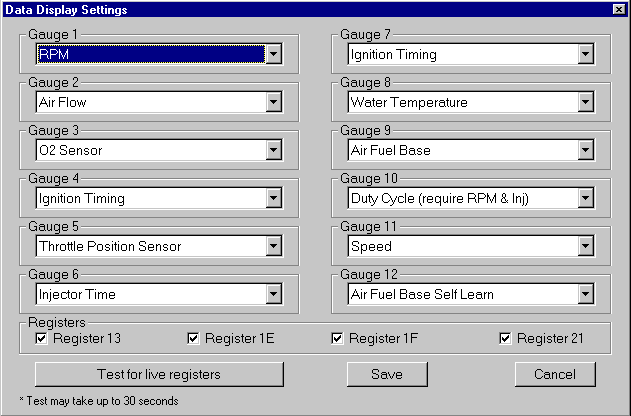Expand the Gauge 2 Air Flow dropdown
This screenshot has width=631, height=416.
pos(273,103)
